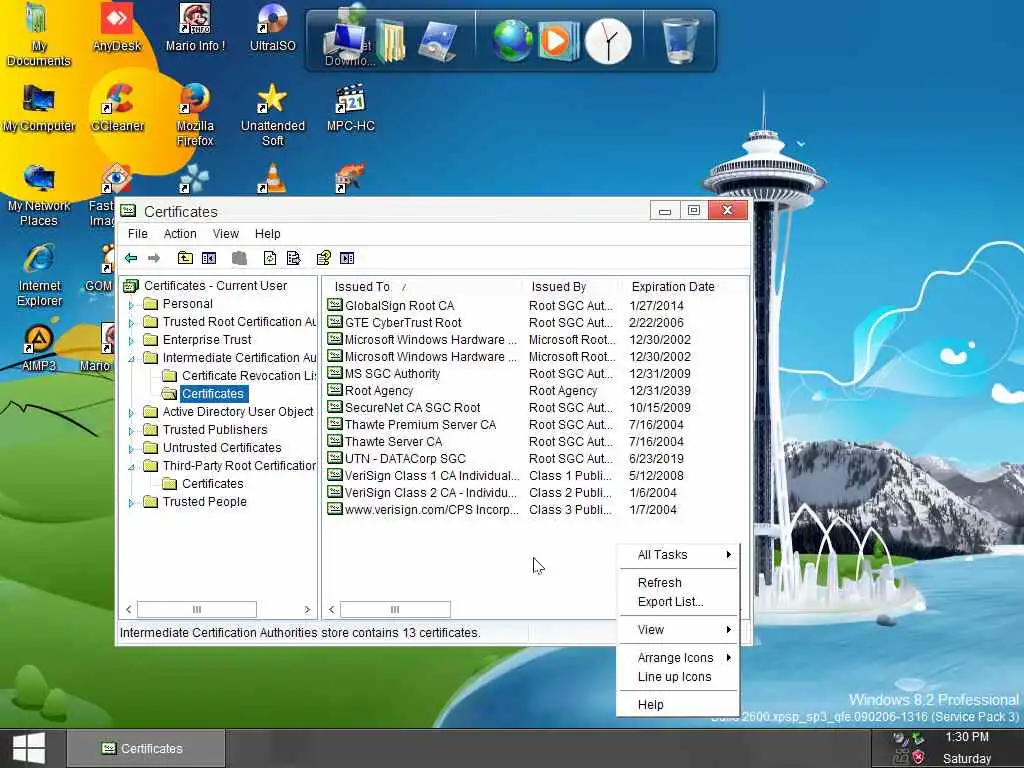Image resolution: width=1024 pixels, height=768 pixels.
Task: Click the globe icon in the top dock
Action: click(x=512, y=40)
